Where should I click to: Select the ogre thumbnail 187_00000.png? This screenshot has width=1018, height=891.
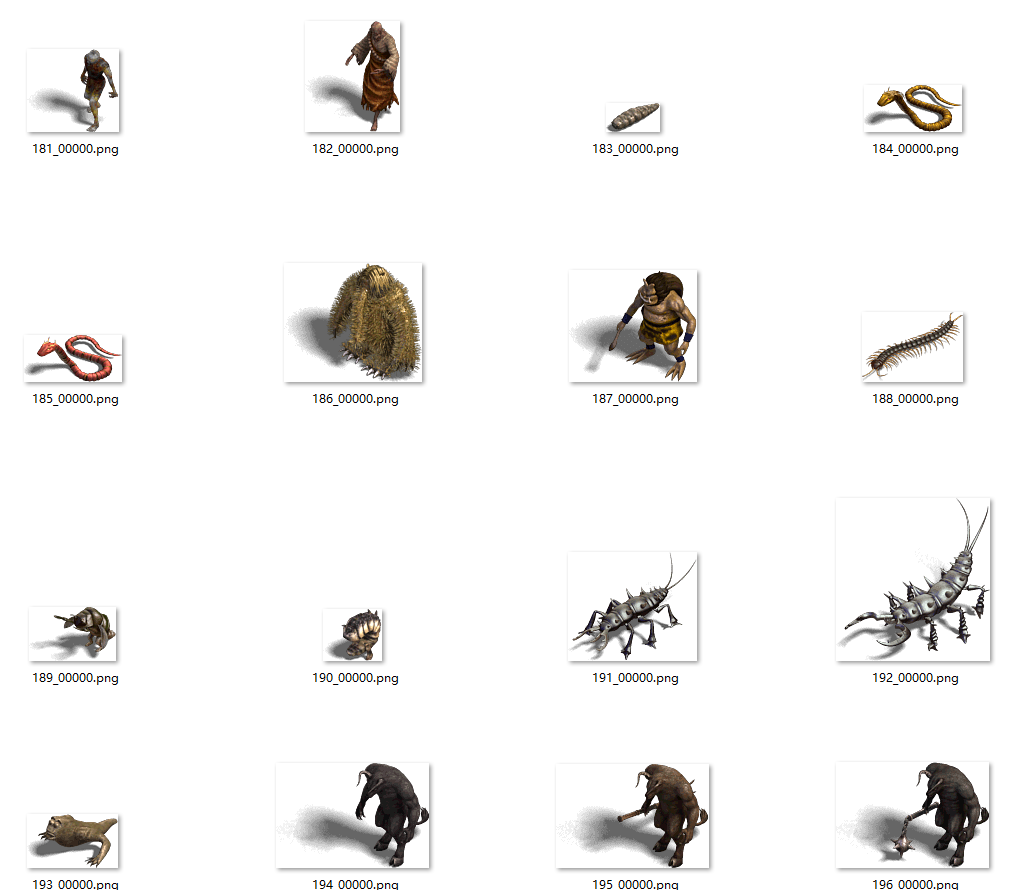633,326
